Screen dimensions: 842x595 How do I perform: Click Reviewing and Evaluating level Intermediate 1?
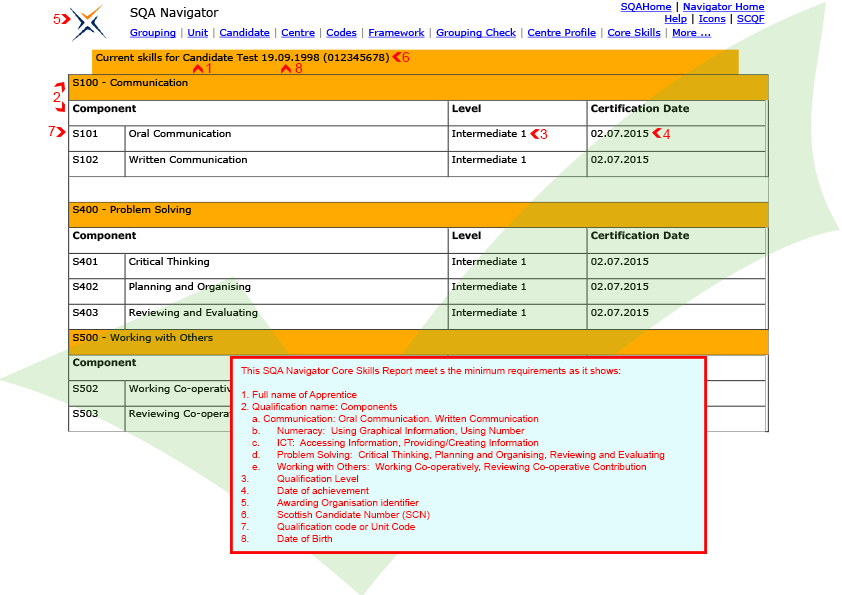click(518, 317)
